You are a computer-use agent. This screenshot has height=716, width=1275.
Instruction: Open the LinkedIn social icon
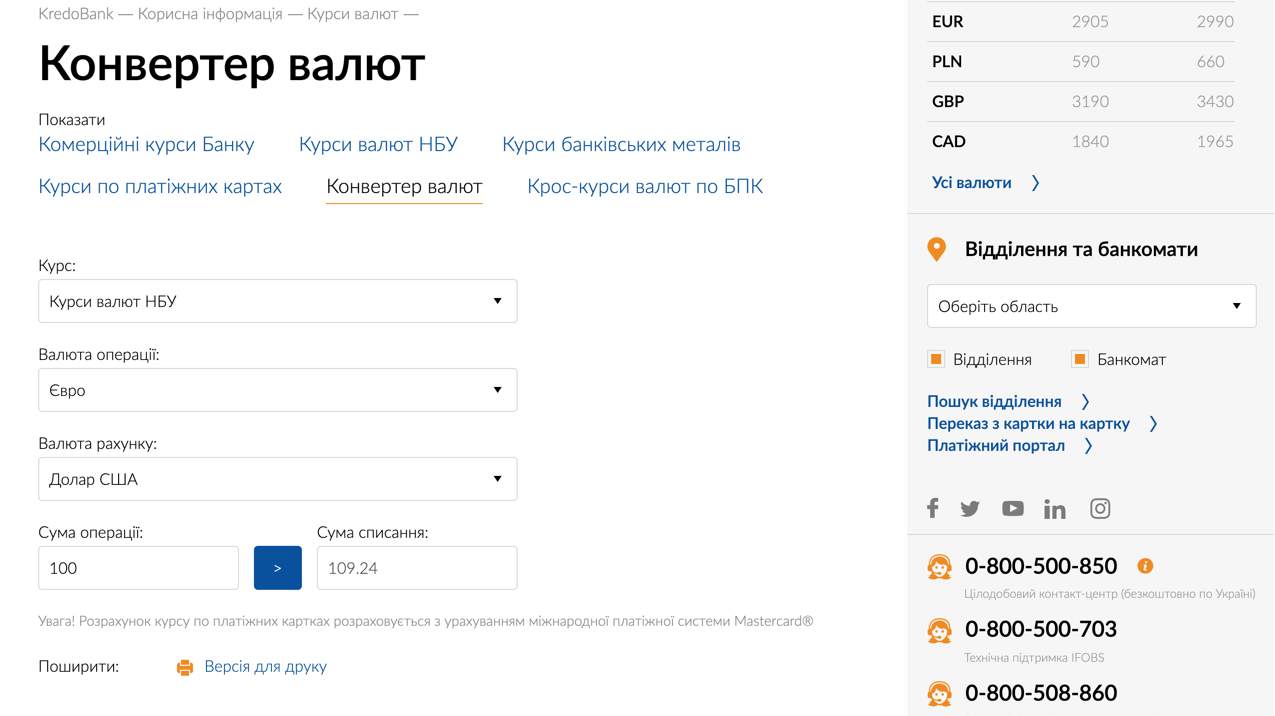pyautogui.click(x=1055, y=509)
